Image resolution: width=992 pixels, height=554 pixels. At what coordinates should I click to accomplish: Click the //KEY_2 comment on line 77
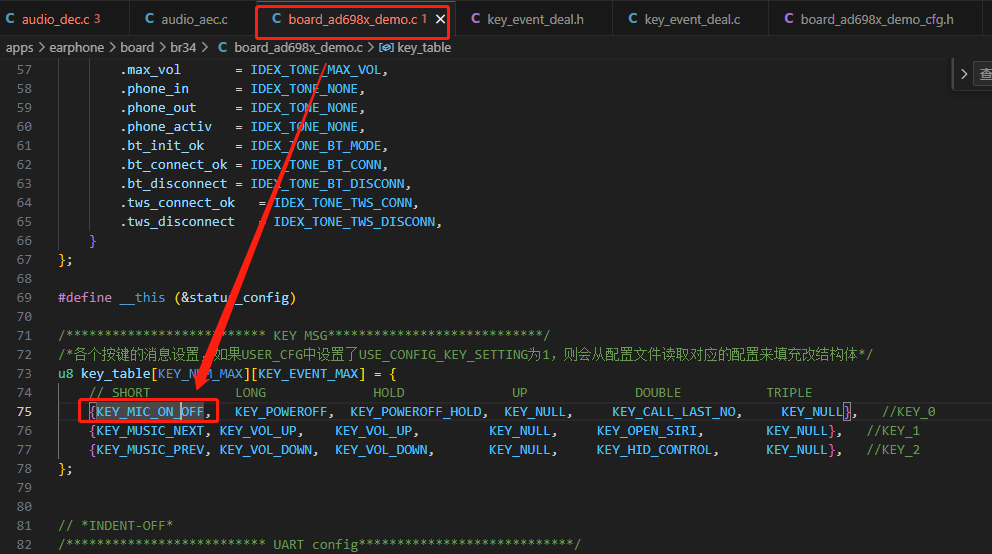click(893, 450)
